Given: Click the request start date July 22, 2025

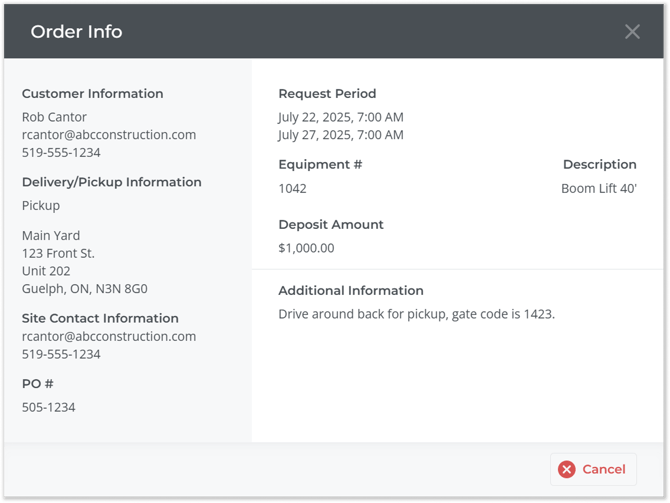Looking at the screenshot, I should [x=340, y=117].
